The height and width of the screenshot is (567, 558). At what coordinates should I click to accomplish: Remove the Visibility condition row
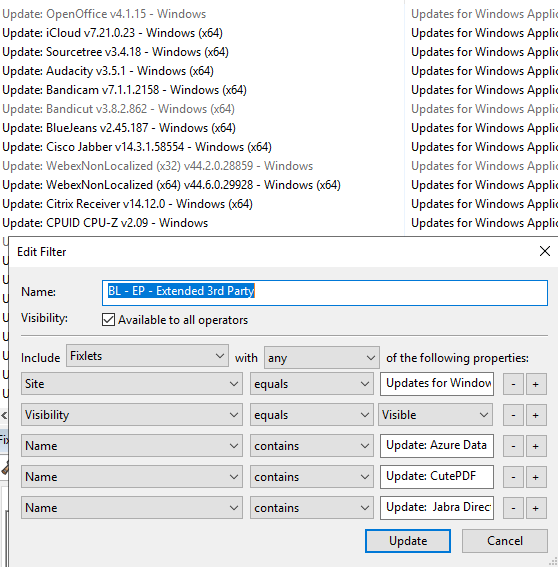(513, 415)
